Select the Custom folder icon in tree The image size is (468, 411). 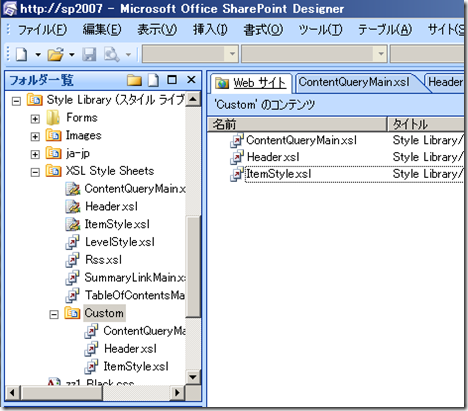[72, 313]
